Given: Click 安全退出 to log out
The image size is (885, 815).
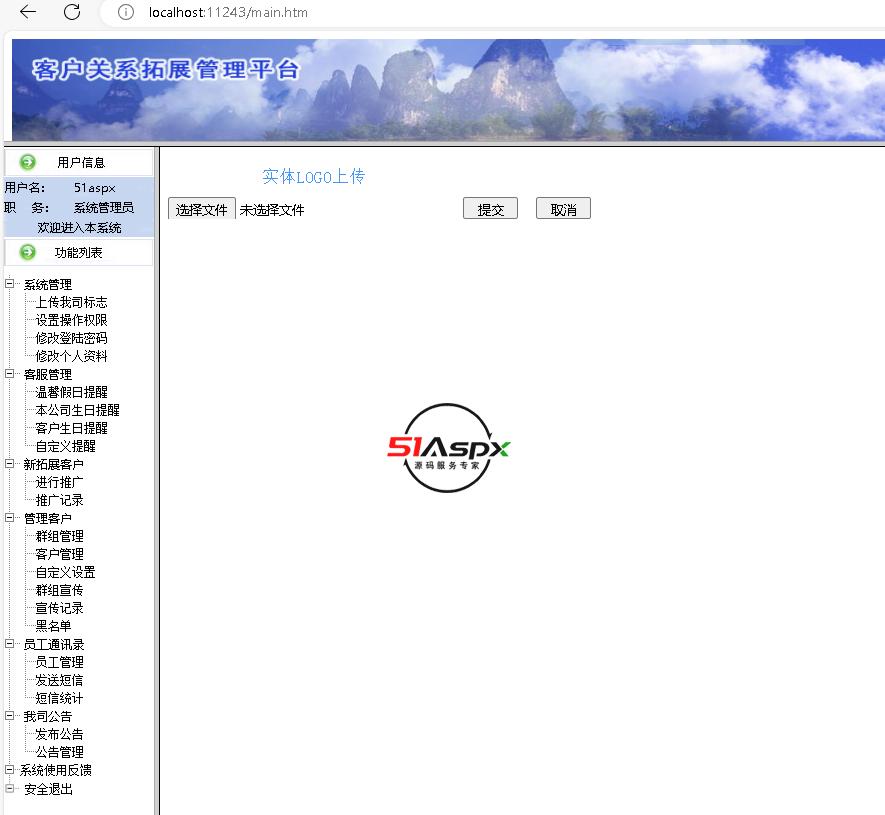Looking at the screenshot, I should click(48, 790).
